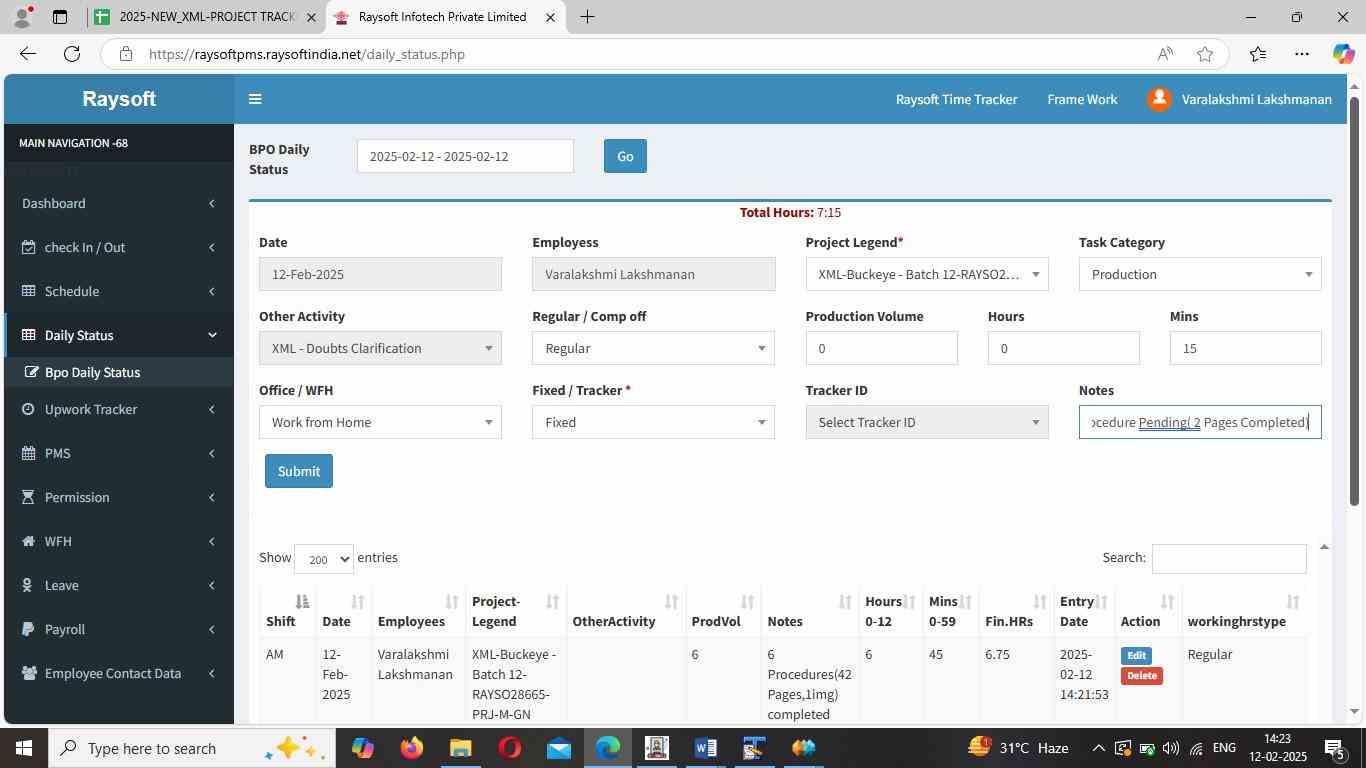The height and width of the screenshot is (768, 1366).
Task: Click browser back arrow
Action: pyautogui.click(x=28, y=54)
